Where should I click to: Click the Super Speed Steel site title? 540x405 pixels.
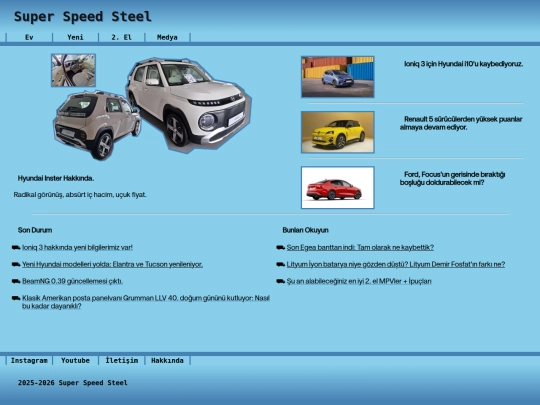coord(83,17)
